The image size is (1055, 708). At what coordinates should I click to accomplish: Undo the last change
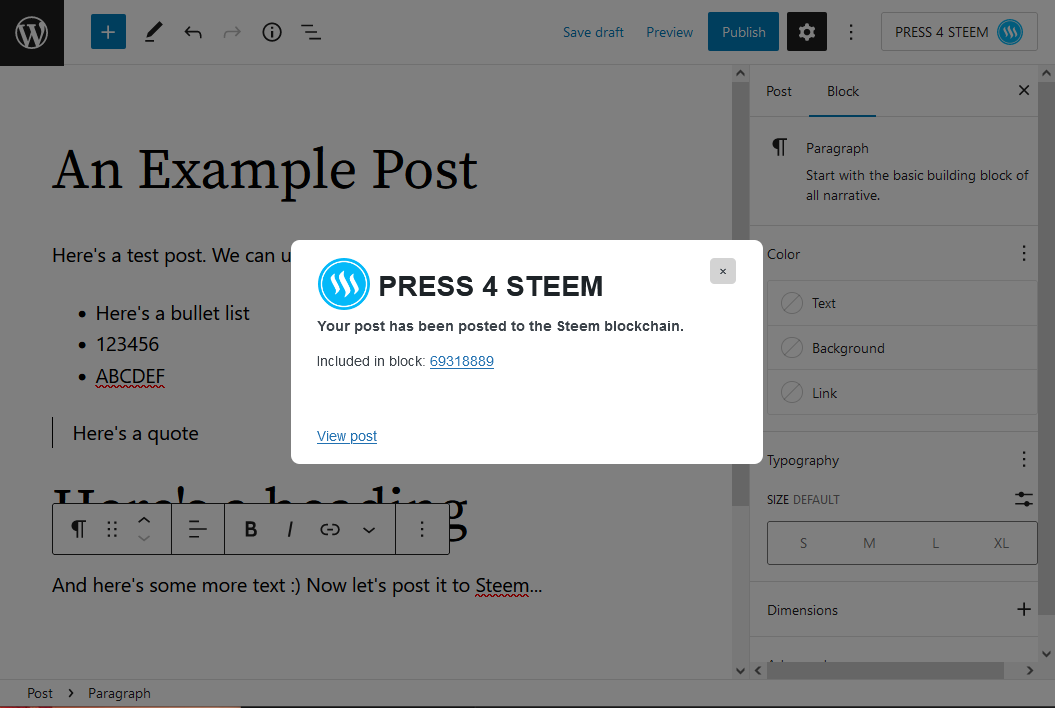coord(193,32)
